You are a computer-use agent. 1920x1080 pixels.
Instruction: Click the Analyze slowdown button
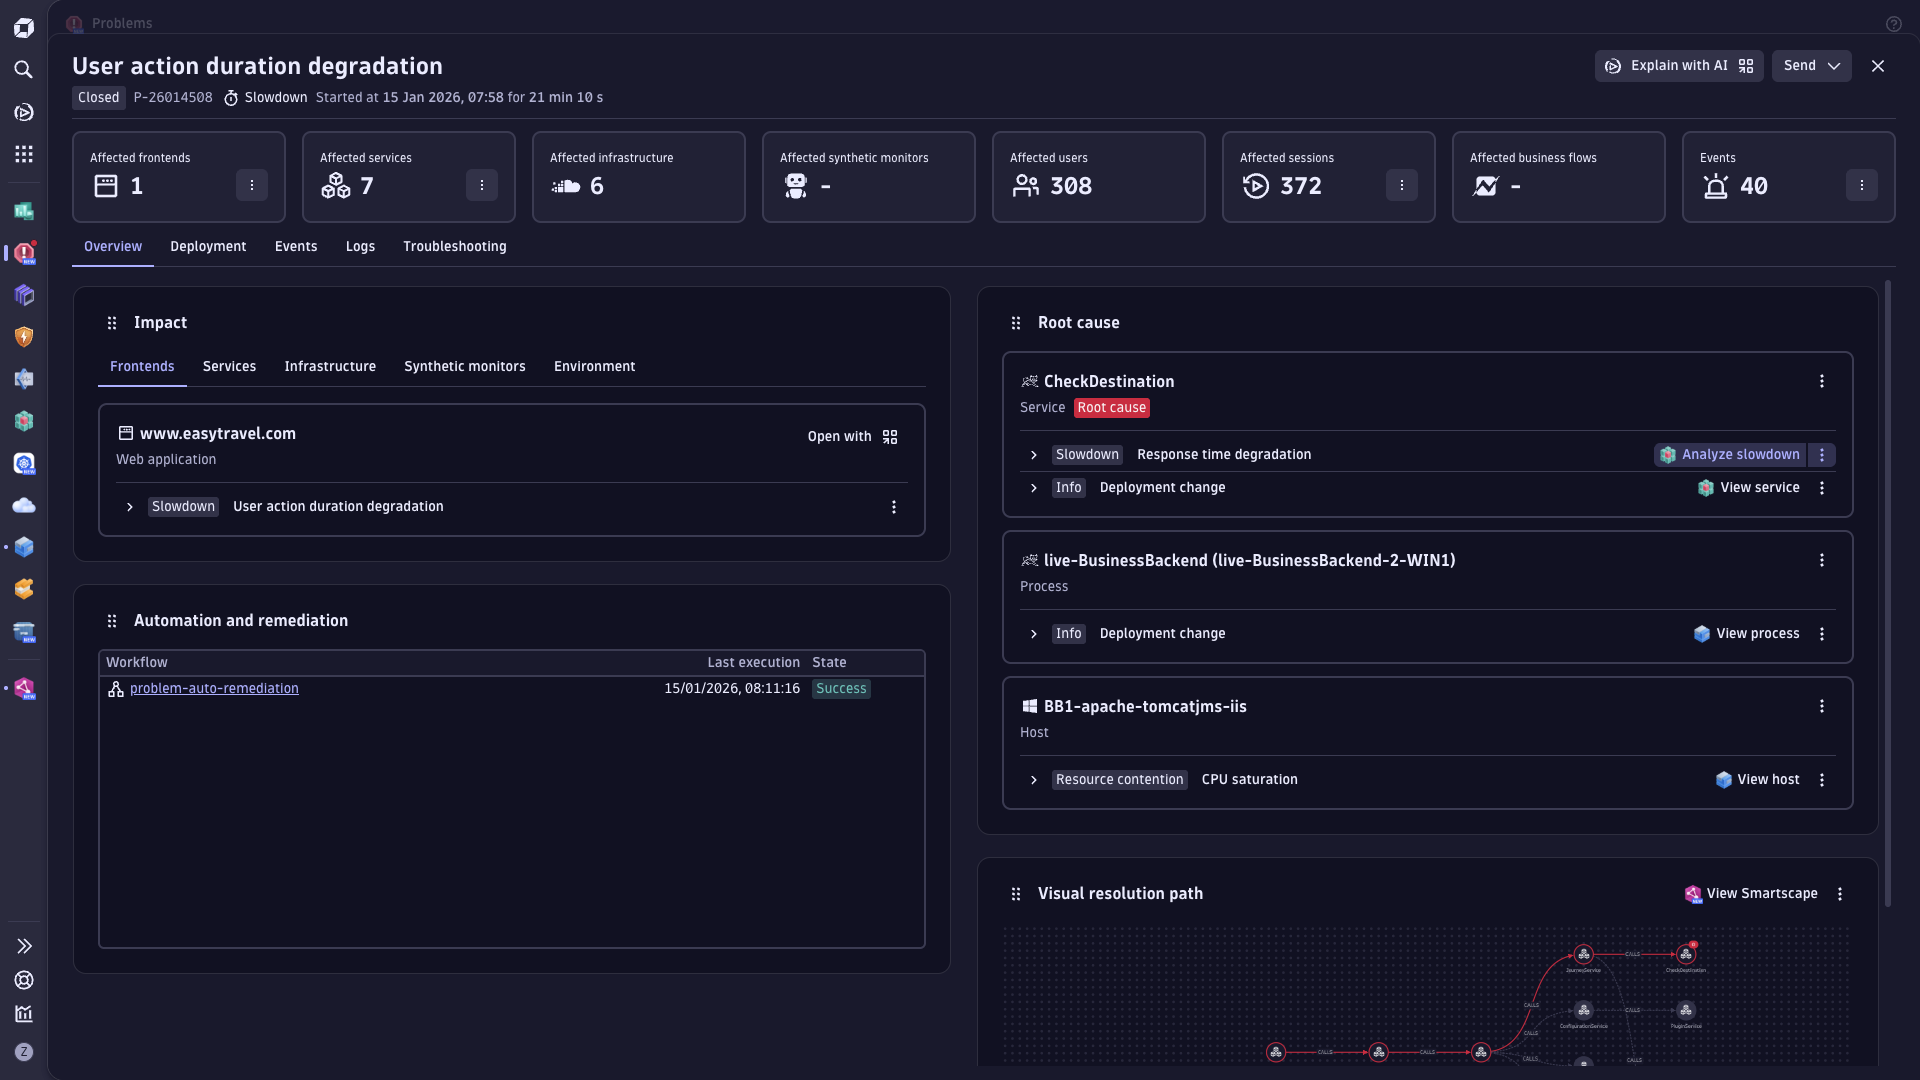tap(1730, 455)
